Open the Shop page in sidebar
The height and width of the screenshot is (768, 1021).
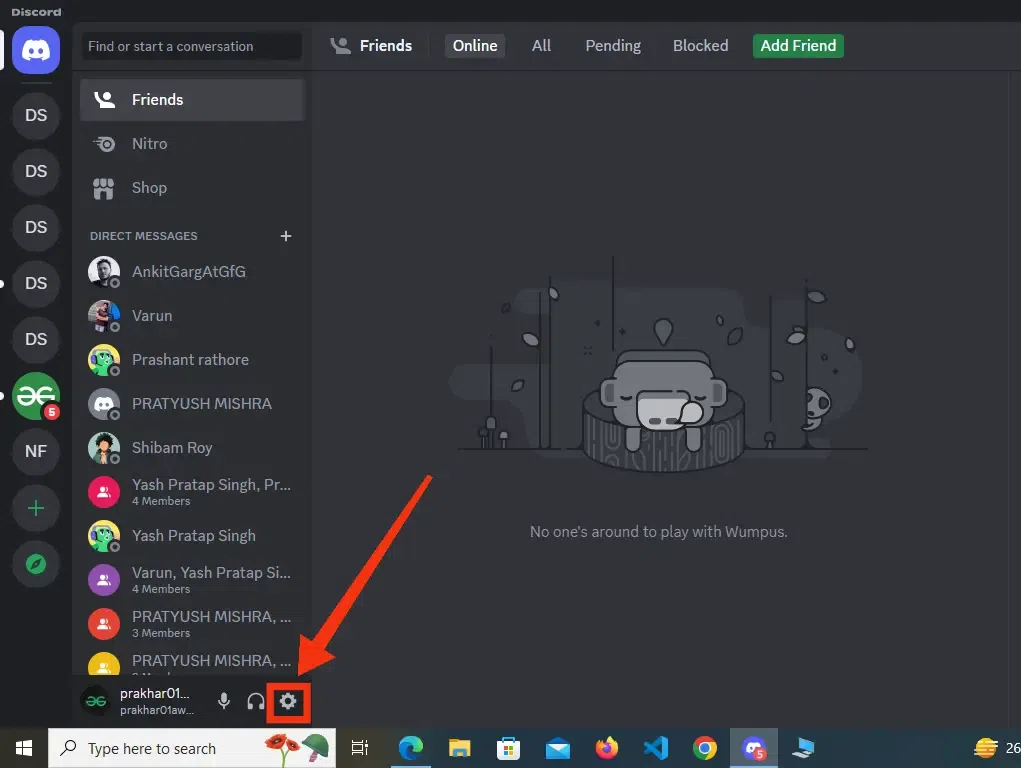click(192, 188)
